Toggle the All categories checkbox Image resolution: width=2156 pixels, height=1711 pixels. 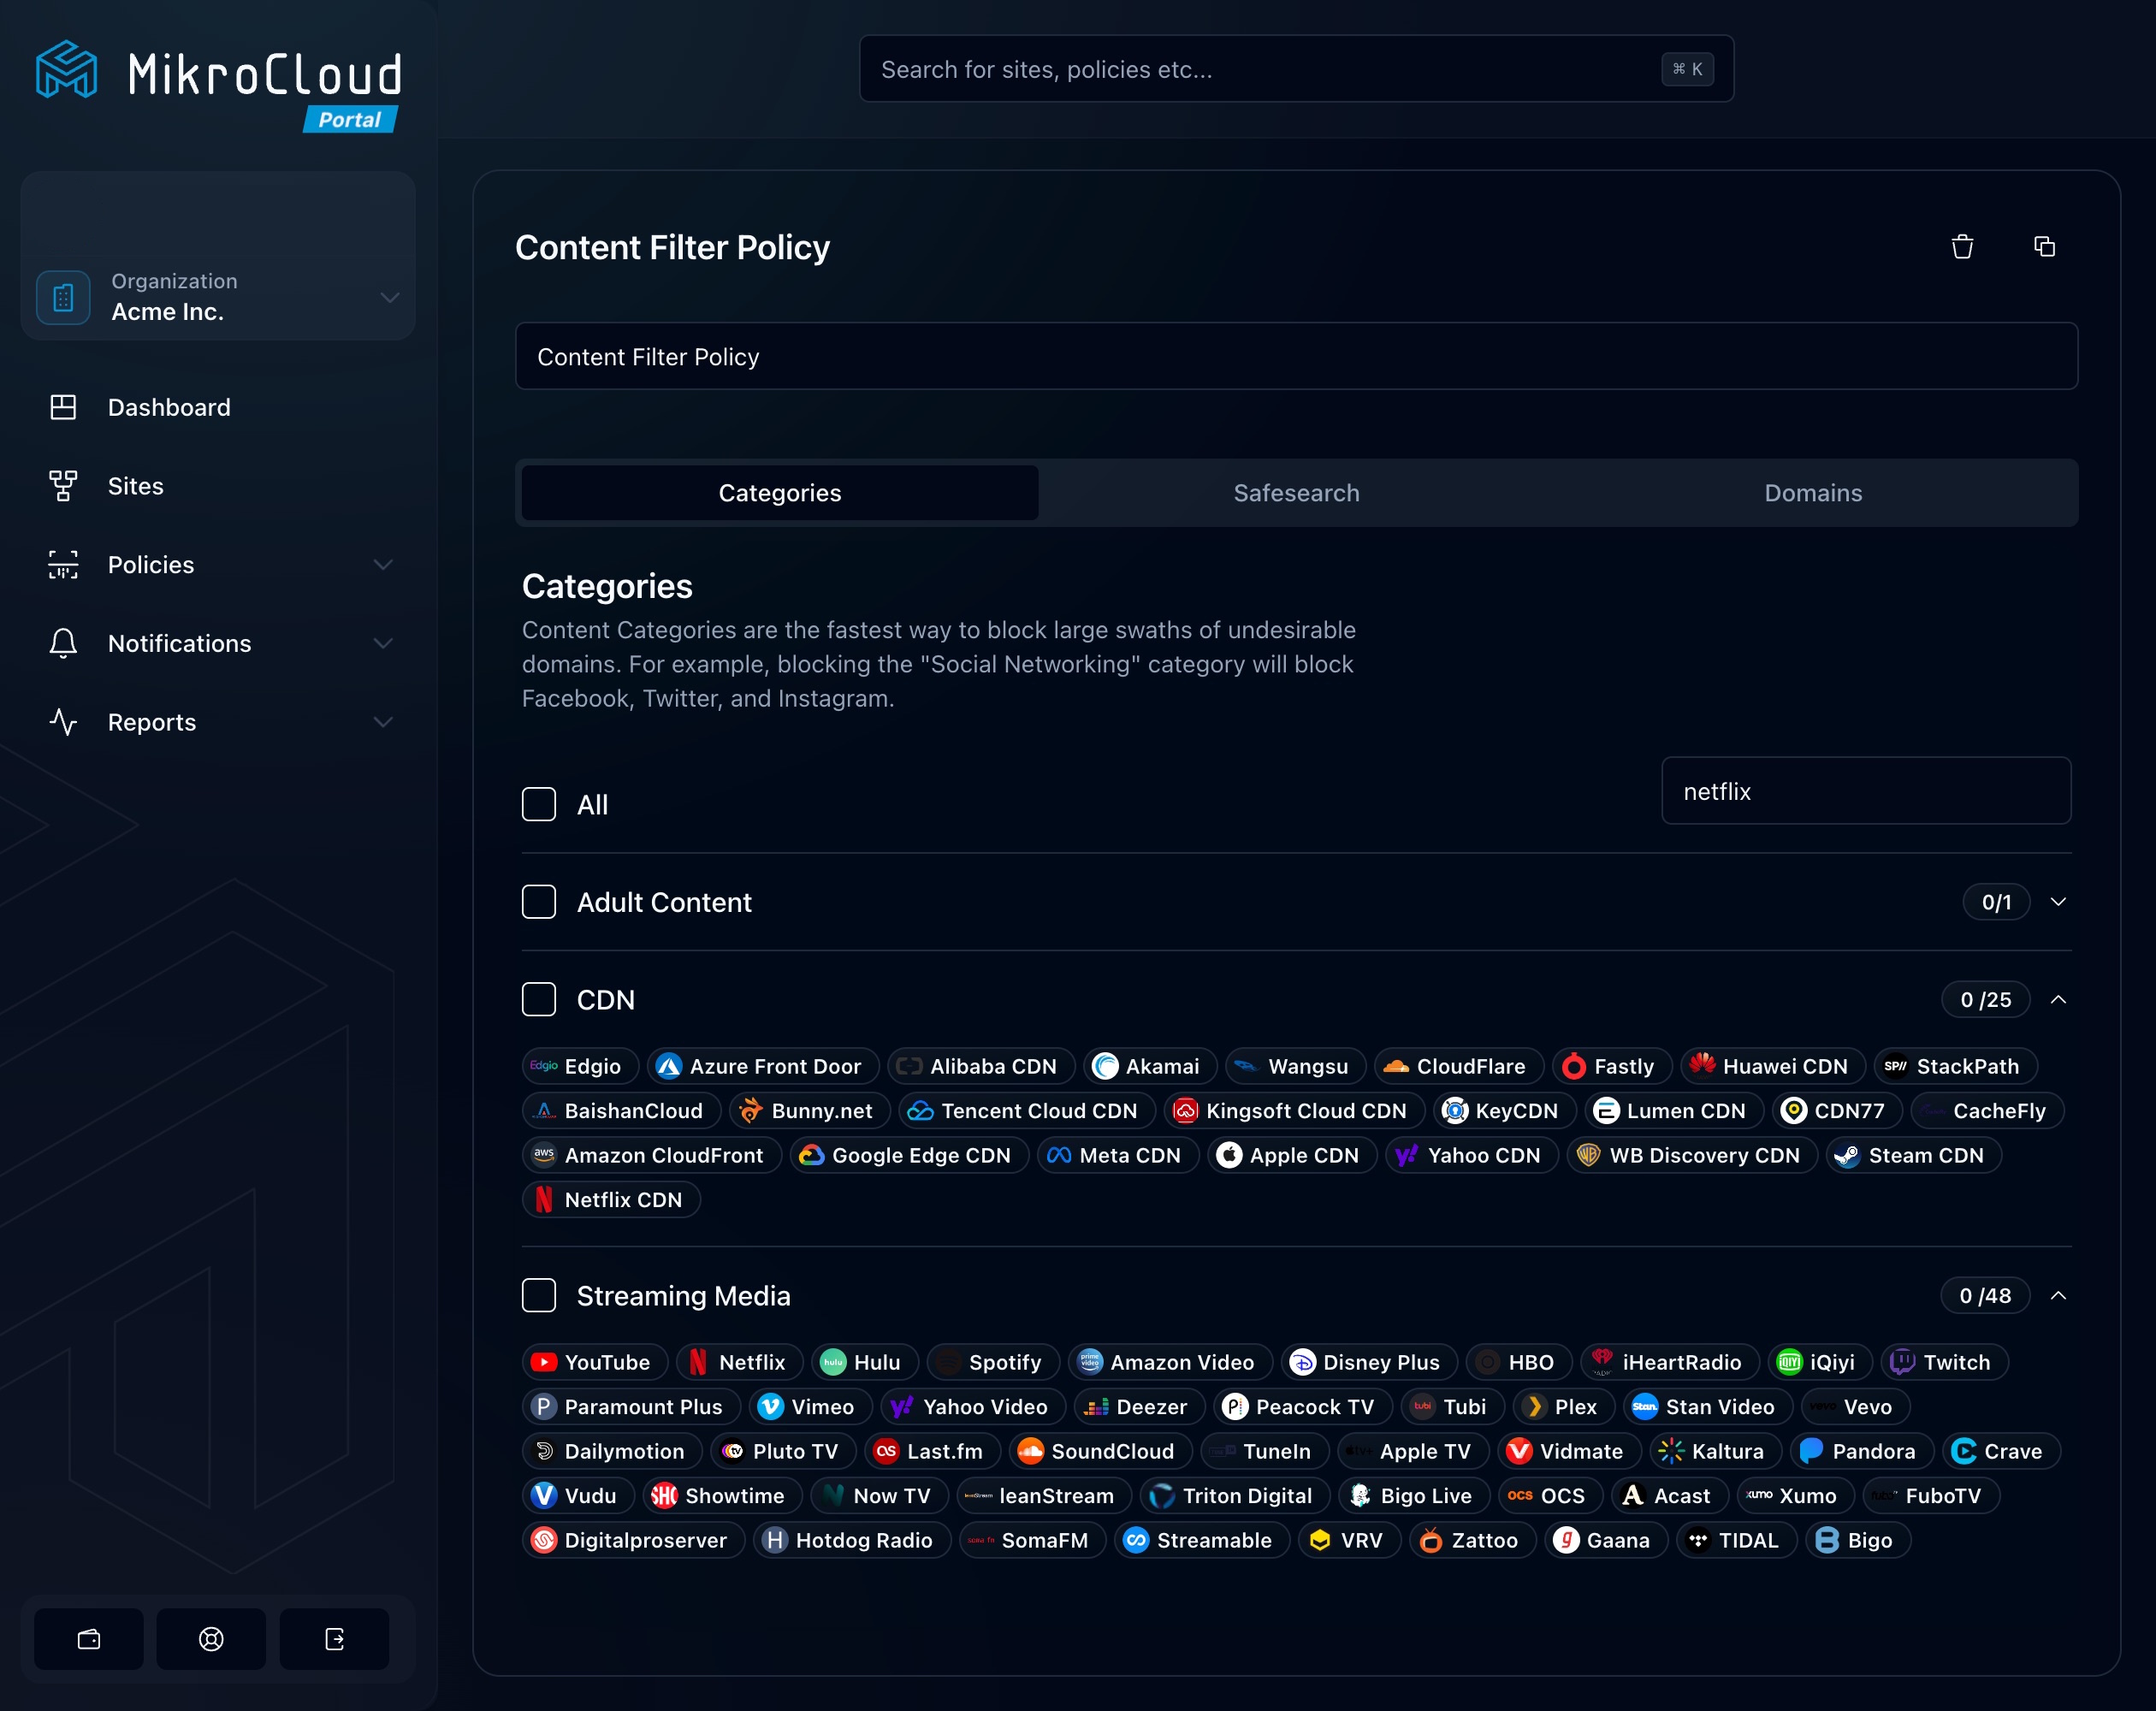[x=541, y=805]
